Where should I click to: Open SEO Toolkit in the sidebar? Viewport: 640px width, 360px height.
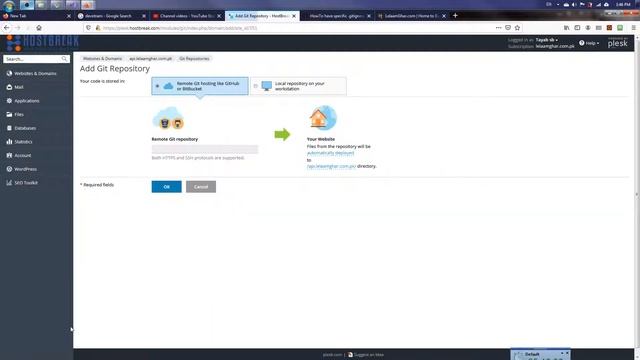[x=22, y=183]
